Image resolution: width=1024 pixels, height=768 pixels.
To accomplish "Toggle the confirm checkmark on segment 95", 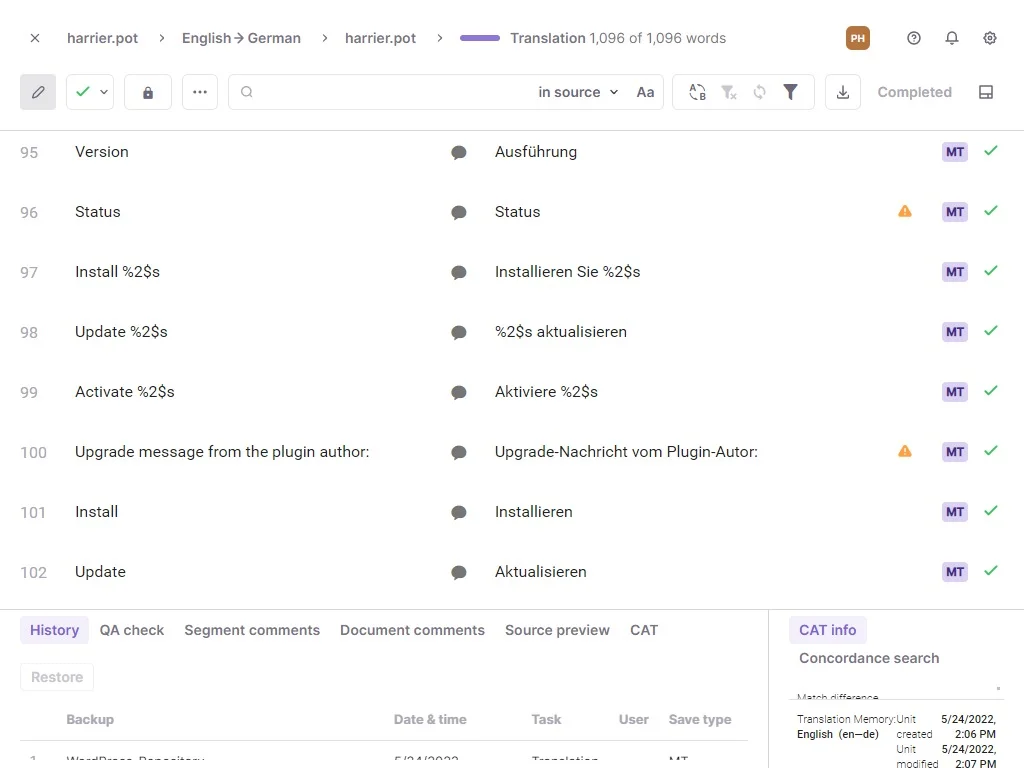I will pos(991,151).
